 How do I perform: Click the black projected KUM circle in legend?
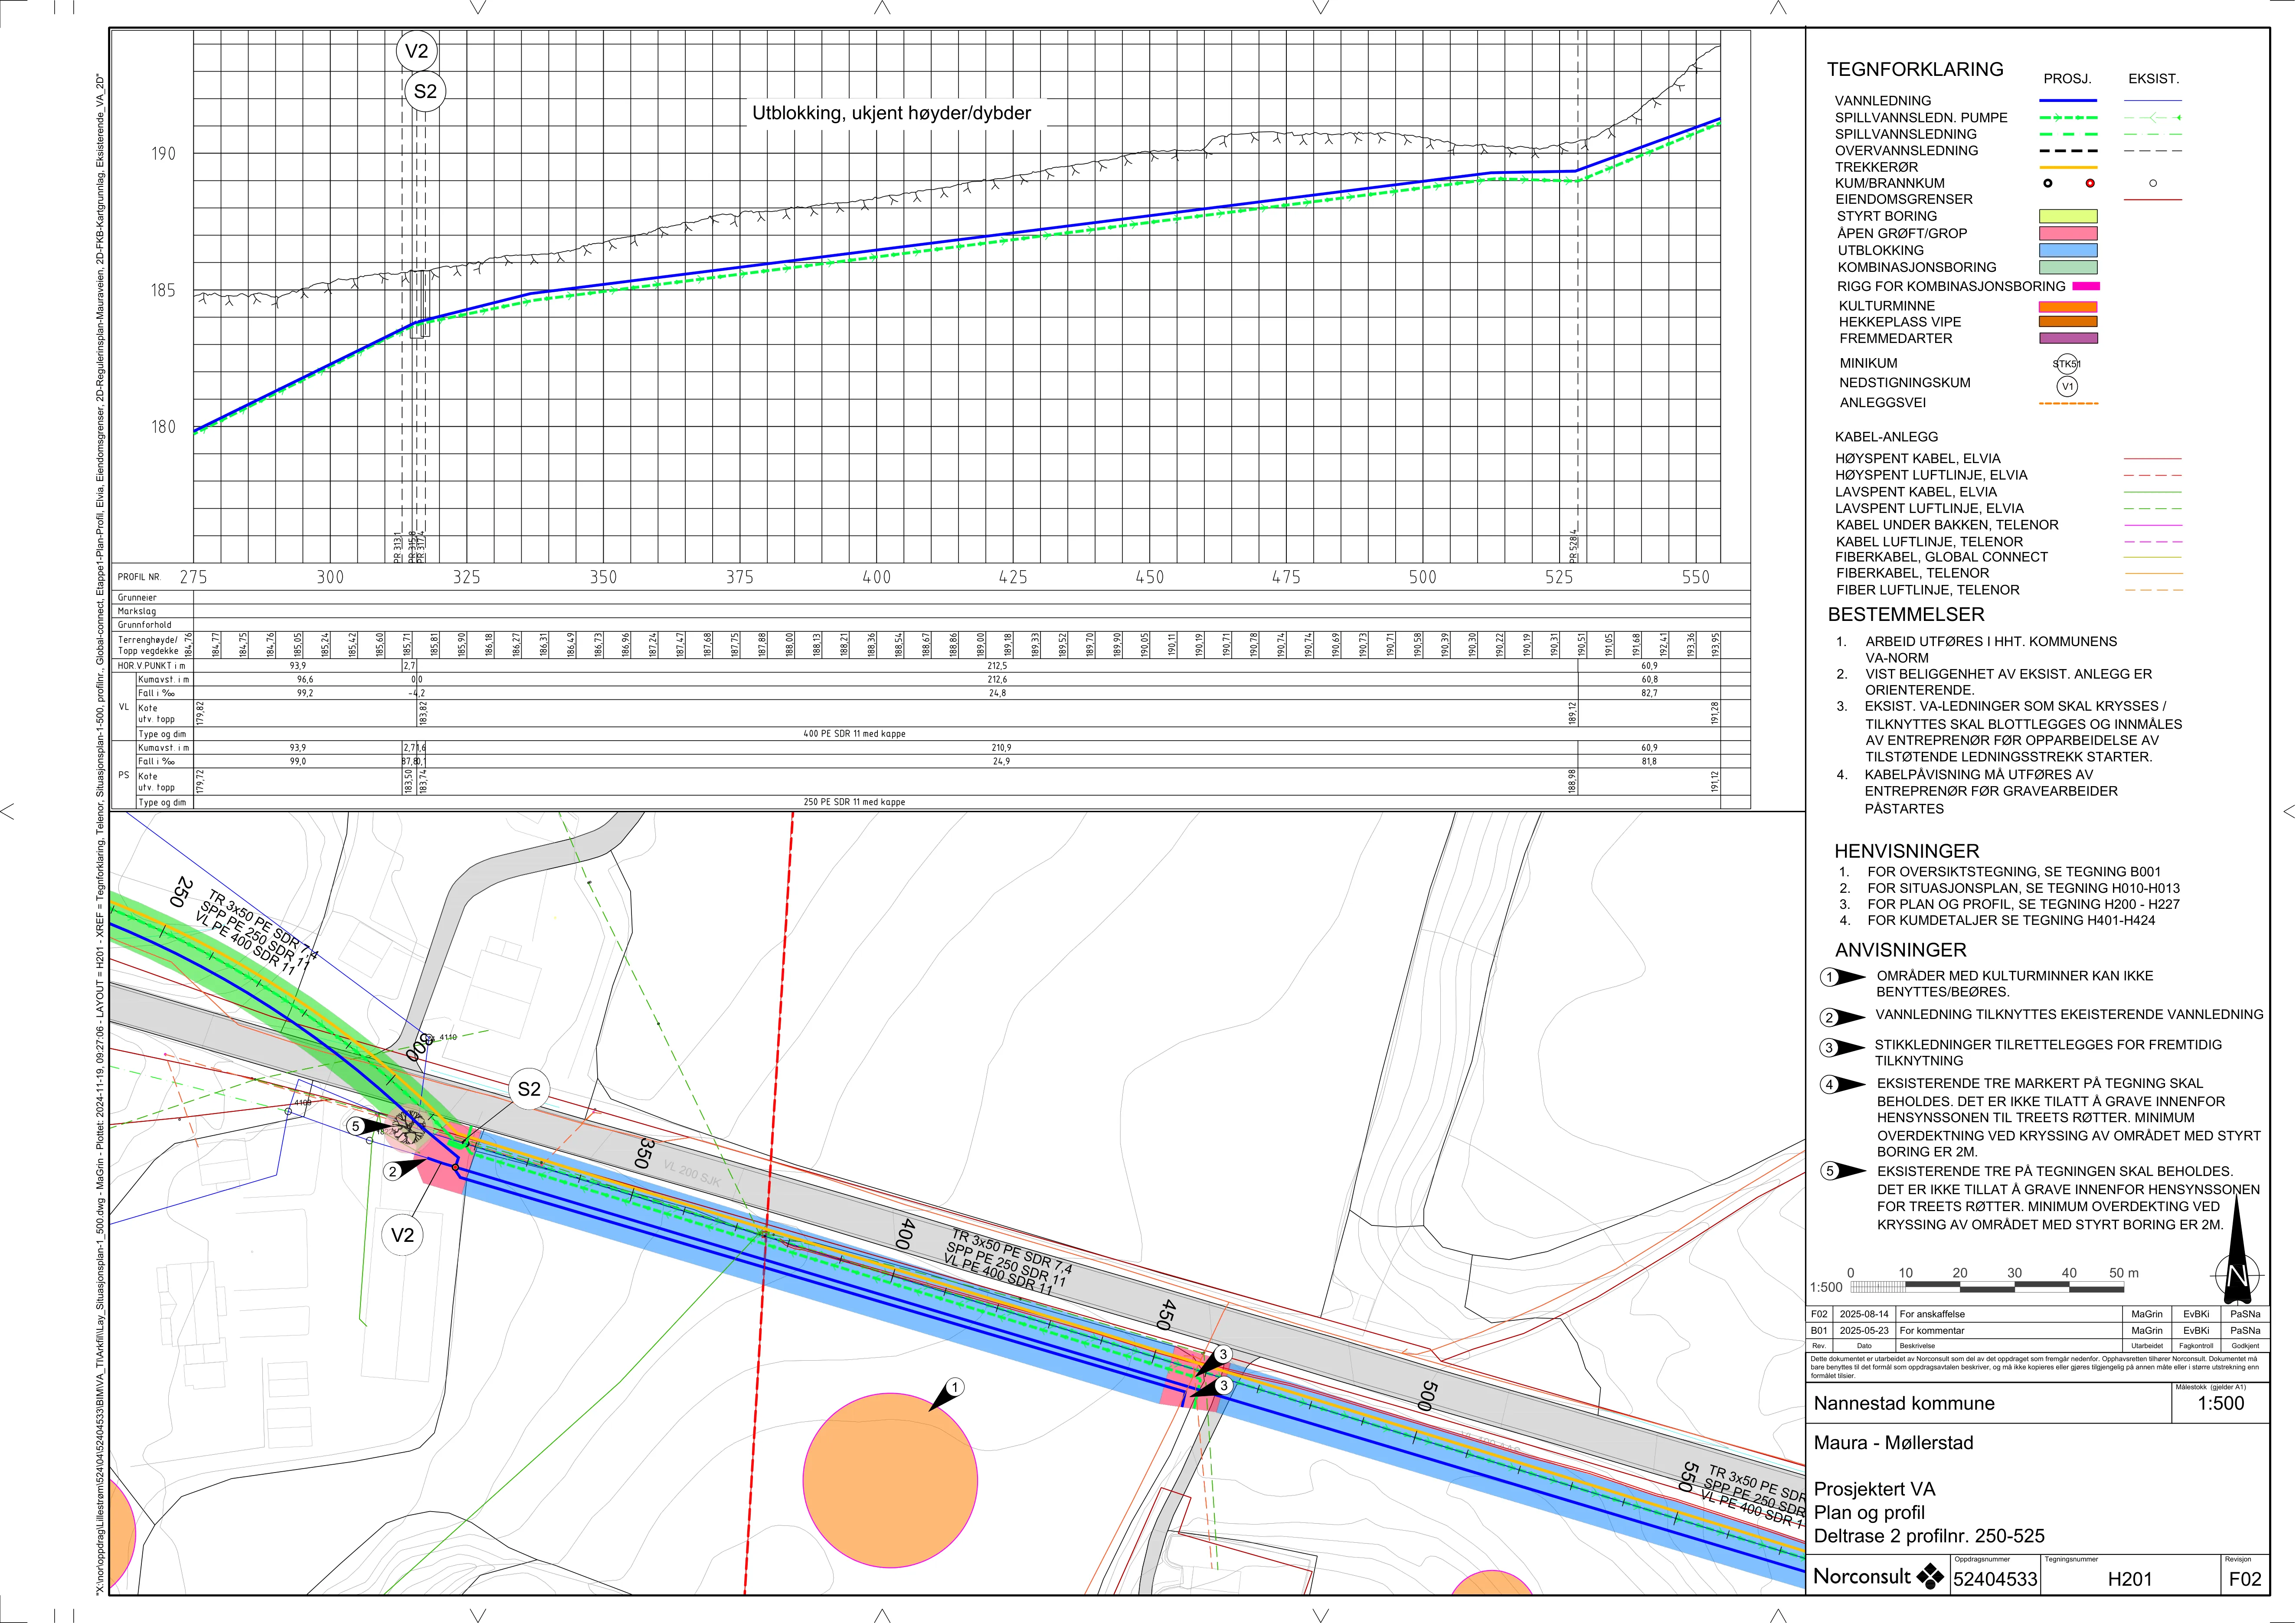[2048, 183]
